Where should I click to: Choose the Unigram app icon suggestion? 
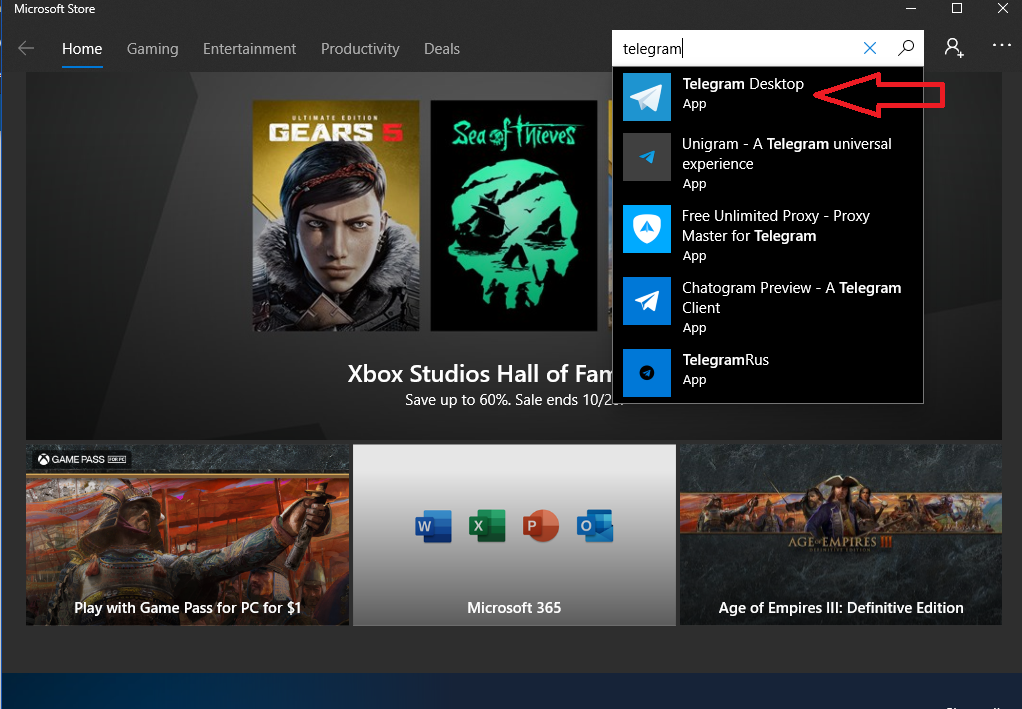click(647, 157)
